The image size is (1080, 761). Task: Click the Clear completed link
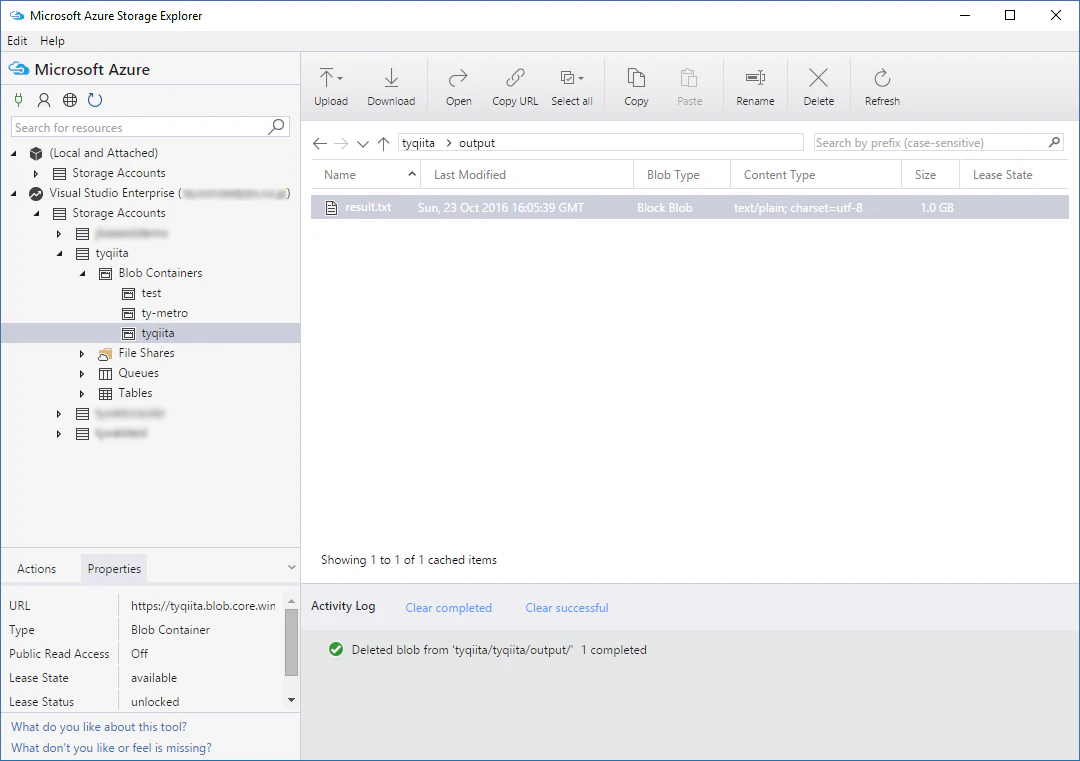coord(448,607)
